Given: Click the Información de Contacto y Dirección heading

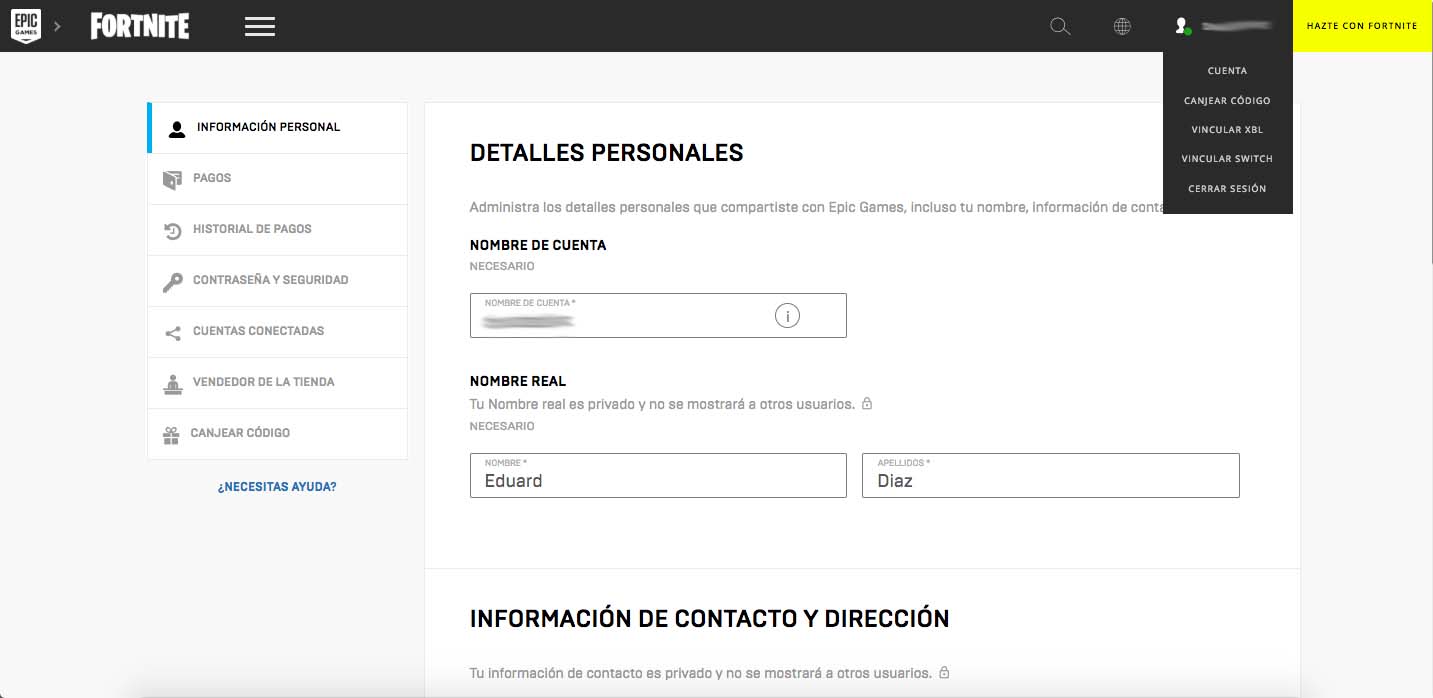Looking at the screenshot, I should pos(710,618).
